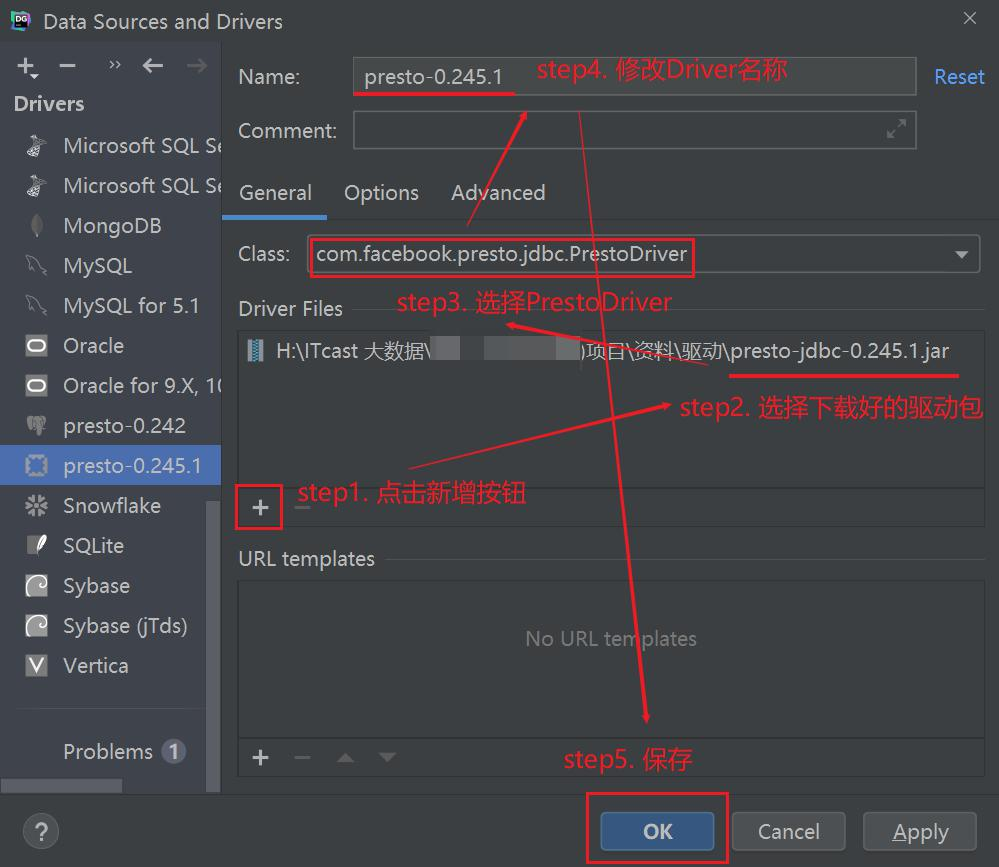Select the Snowflake driver entry

coord(113,505)
